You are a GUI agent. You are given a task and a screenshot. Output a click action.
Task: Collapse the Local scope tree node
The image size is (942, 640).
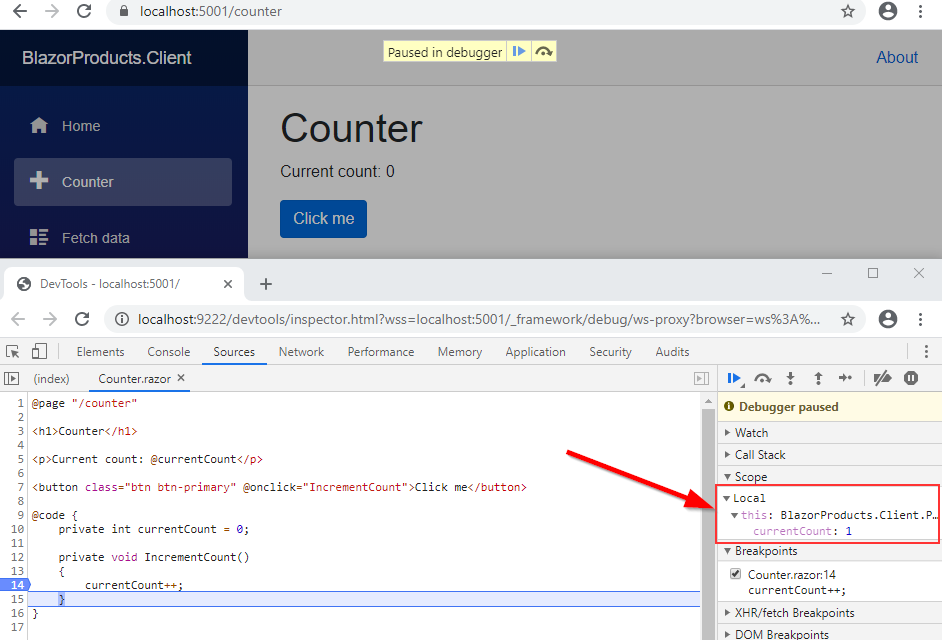(x=727, y=497)
